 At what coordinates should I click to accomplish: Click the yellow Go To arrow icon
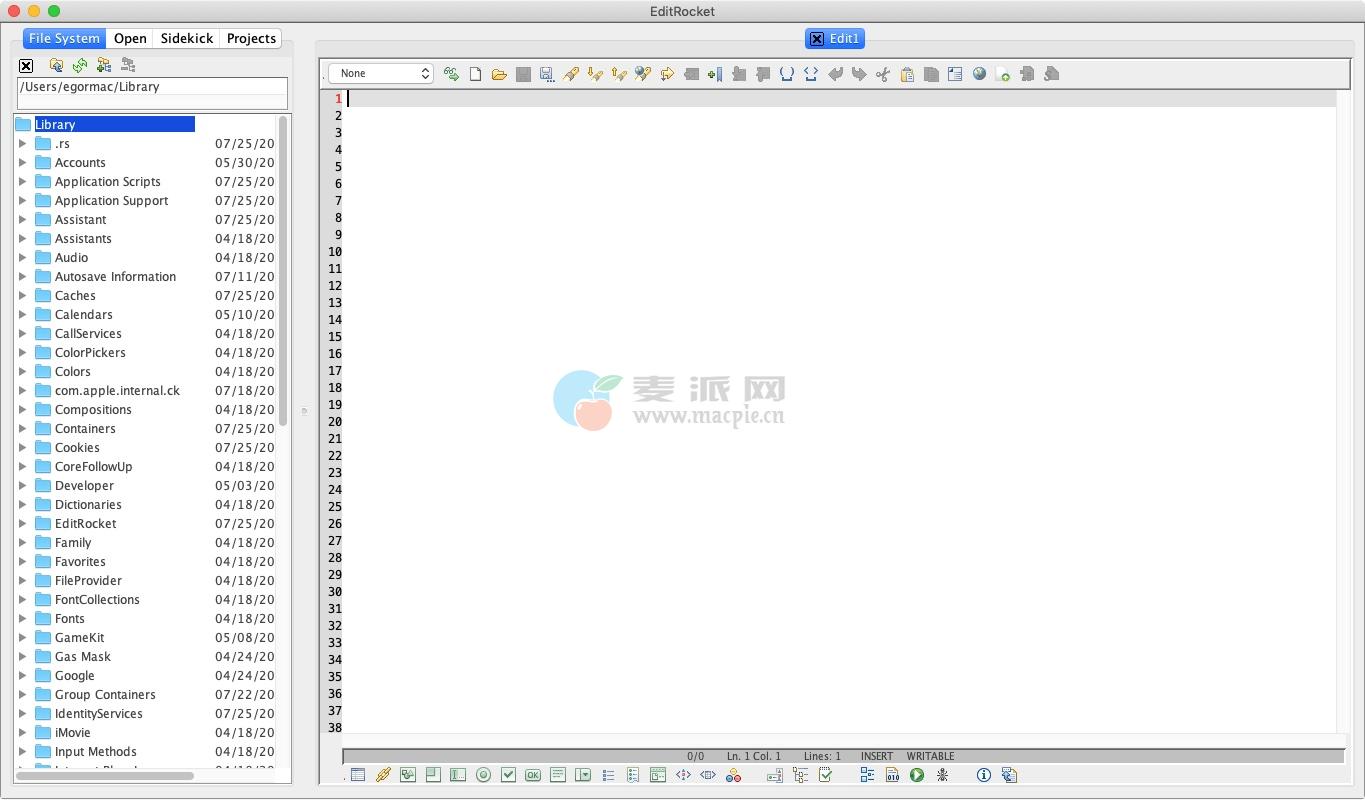click(x=667, y=74)
